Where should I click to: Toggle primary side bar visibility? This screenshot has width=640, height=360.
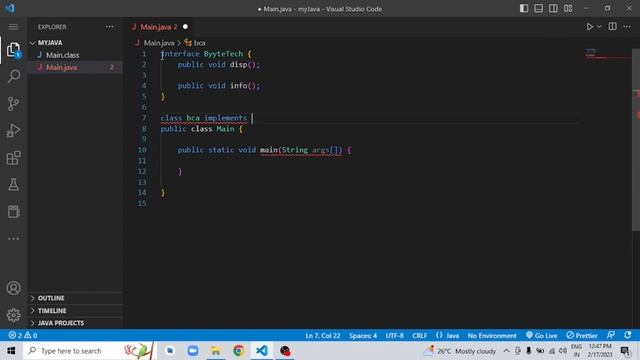[x=524, y=9]
